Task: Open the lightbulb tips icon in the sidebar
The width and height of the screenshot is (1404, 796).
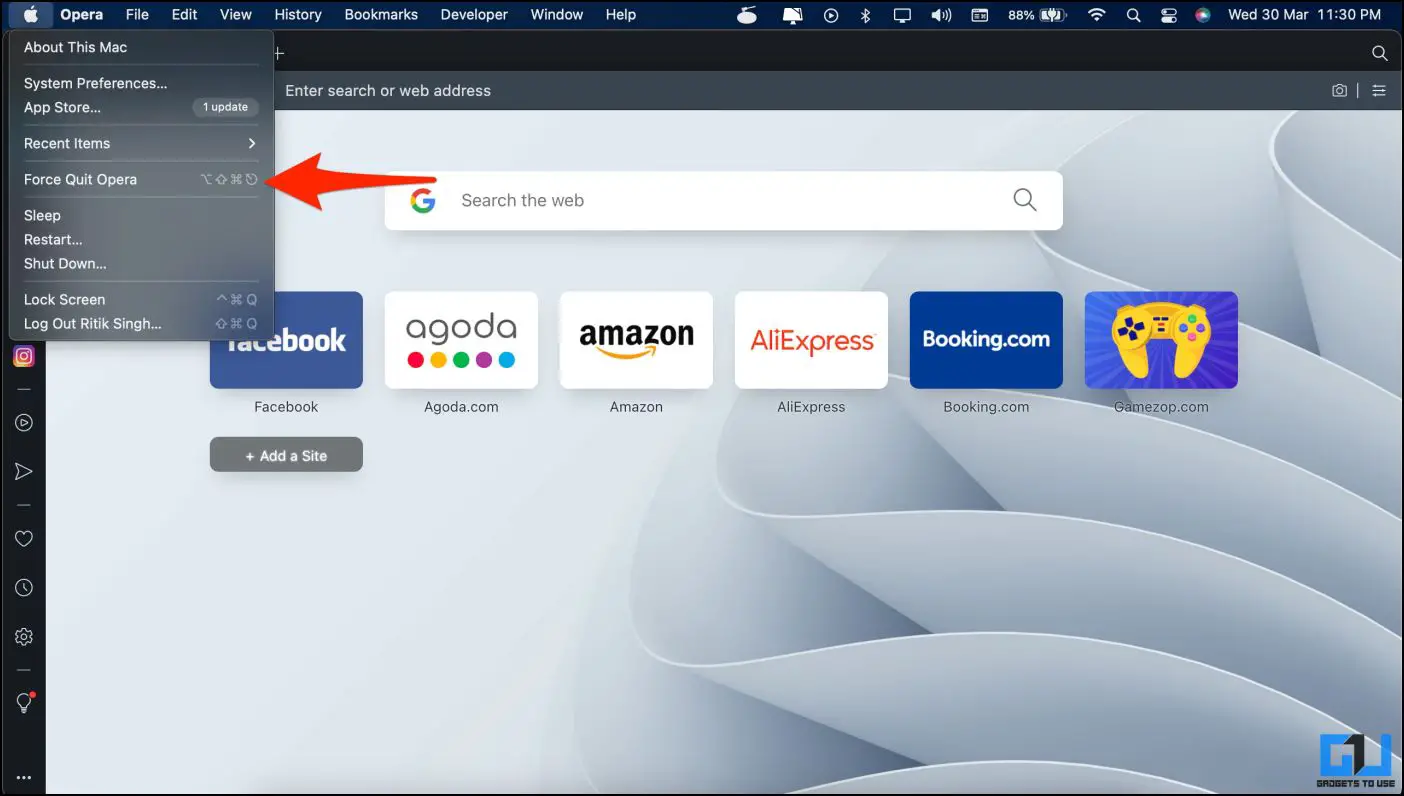Action: [x=25, y=703]
